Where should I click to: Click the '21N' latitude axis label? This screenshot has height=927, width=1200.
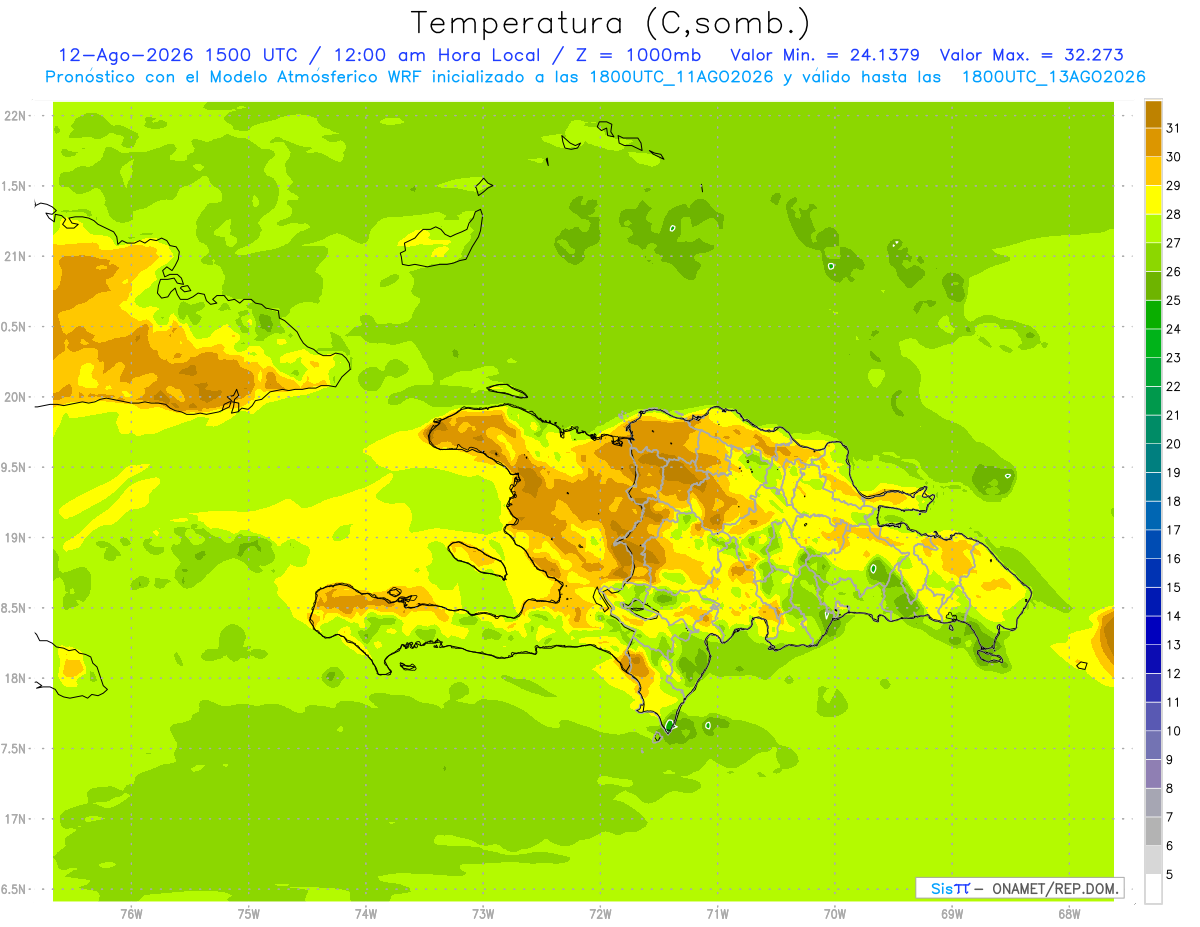16,257
